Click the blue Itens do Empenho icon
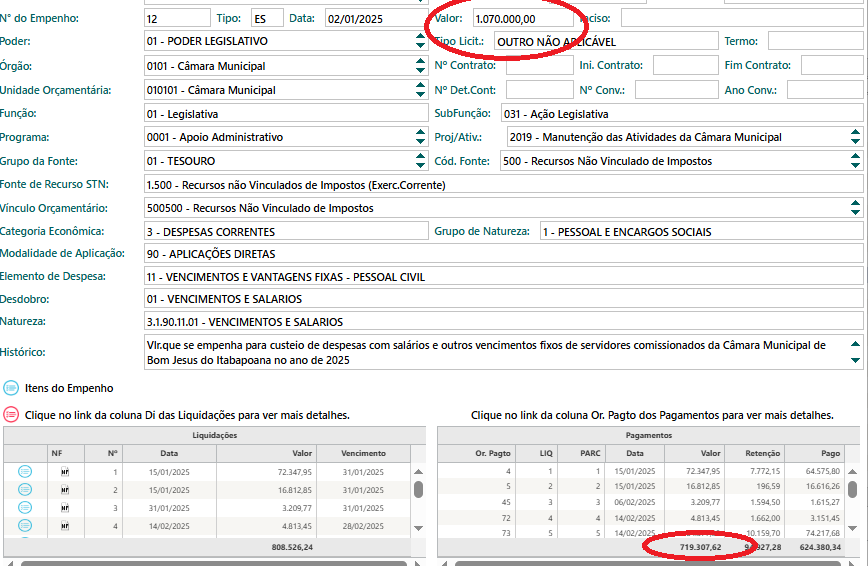Image resolution: width=868 pixels, height=566 pixels. tap(11, 388)
